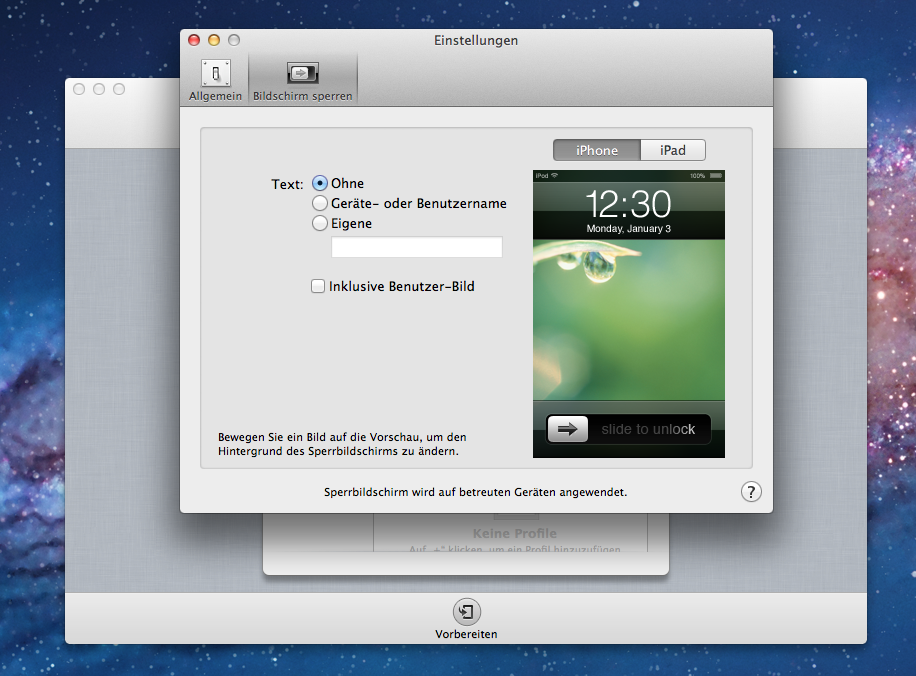Click the Einstellungen window title
Screen dimensions: 916x676
pos(476,40)
